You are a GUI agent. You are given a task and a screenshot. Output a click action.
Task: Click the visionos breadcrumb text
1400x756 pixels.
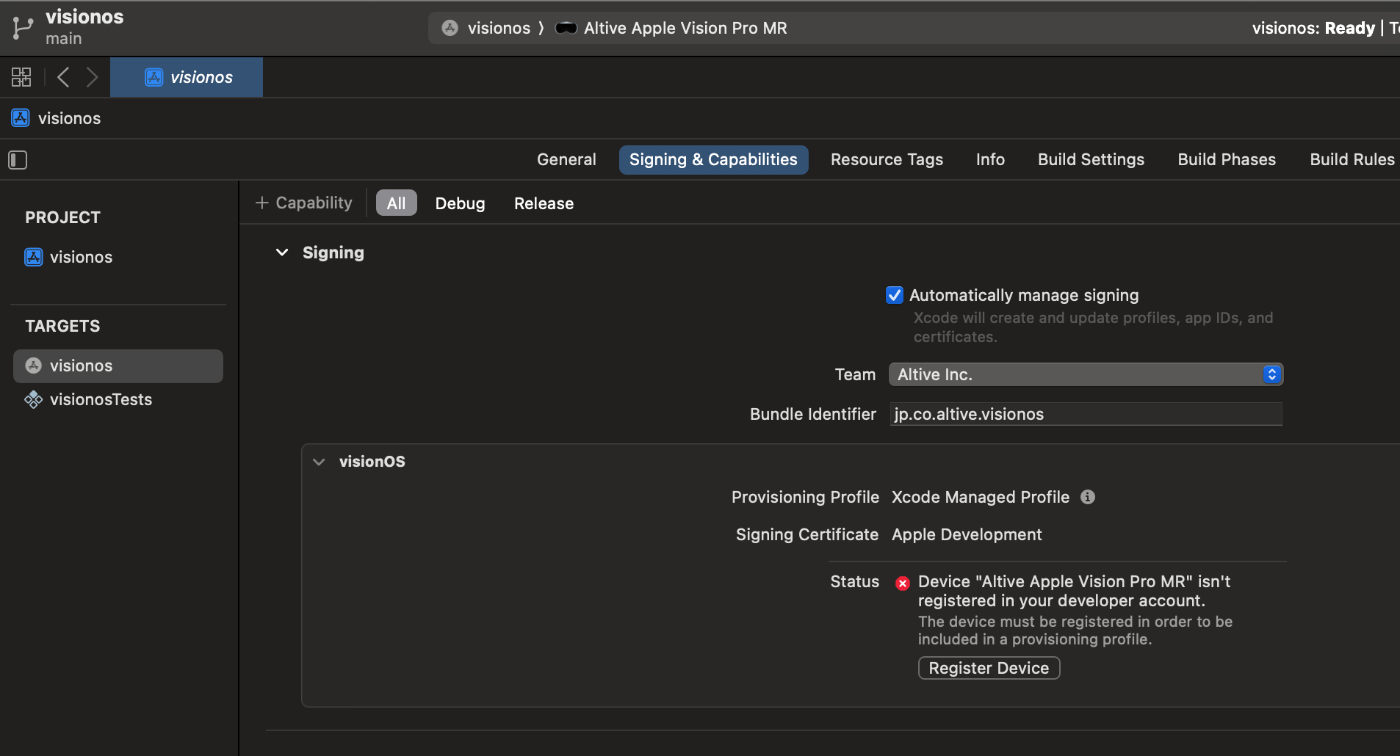point(69,118)
